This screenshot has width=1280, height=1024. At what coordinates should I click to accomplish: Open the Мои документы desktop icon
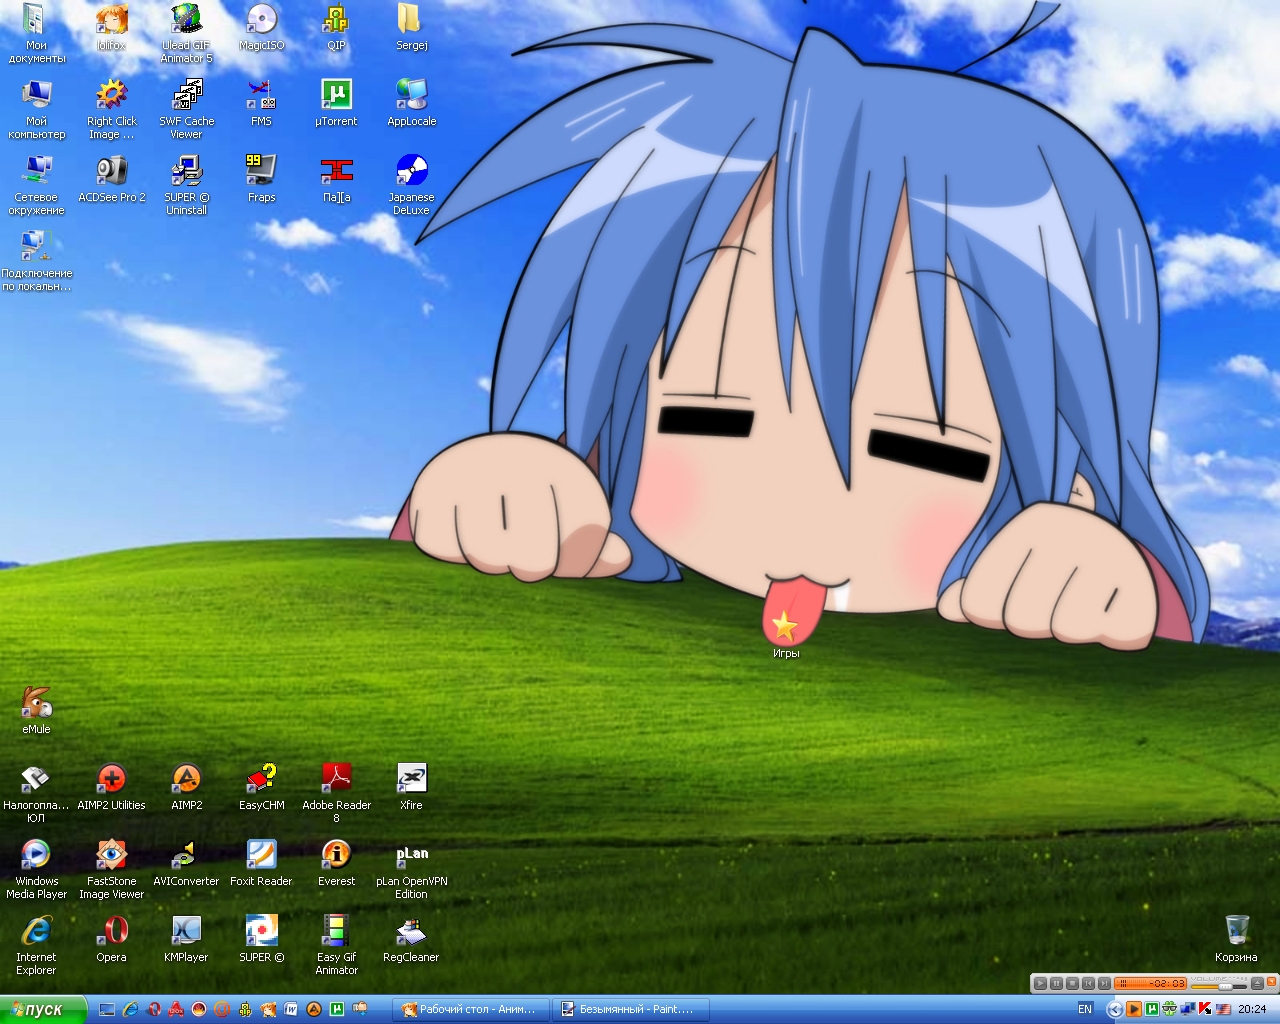click(36, 33)
